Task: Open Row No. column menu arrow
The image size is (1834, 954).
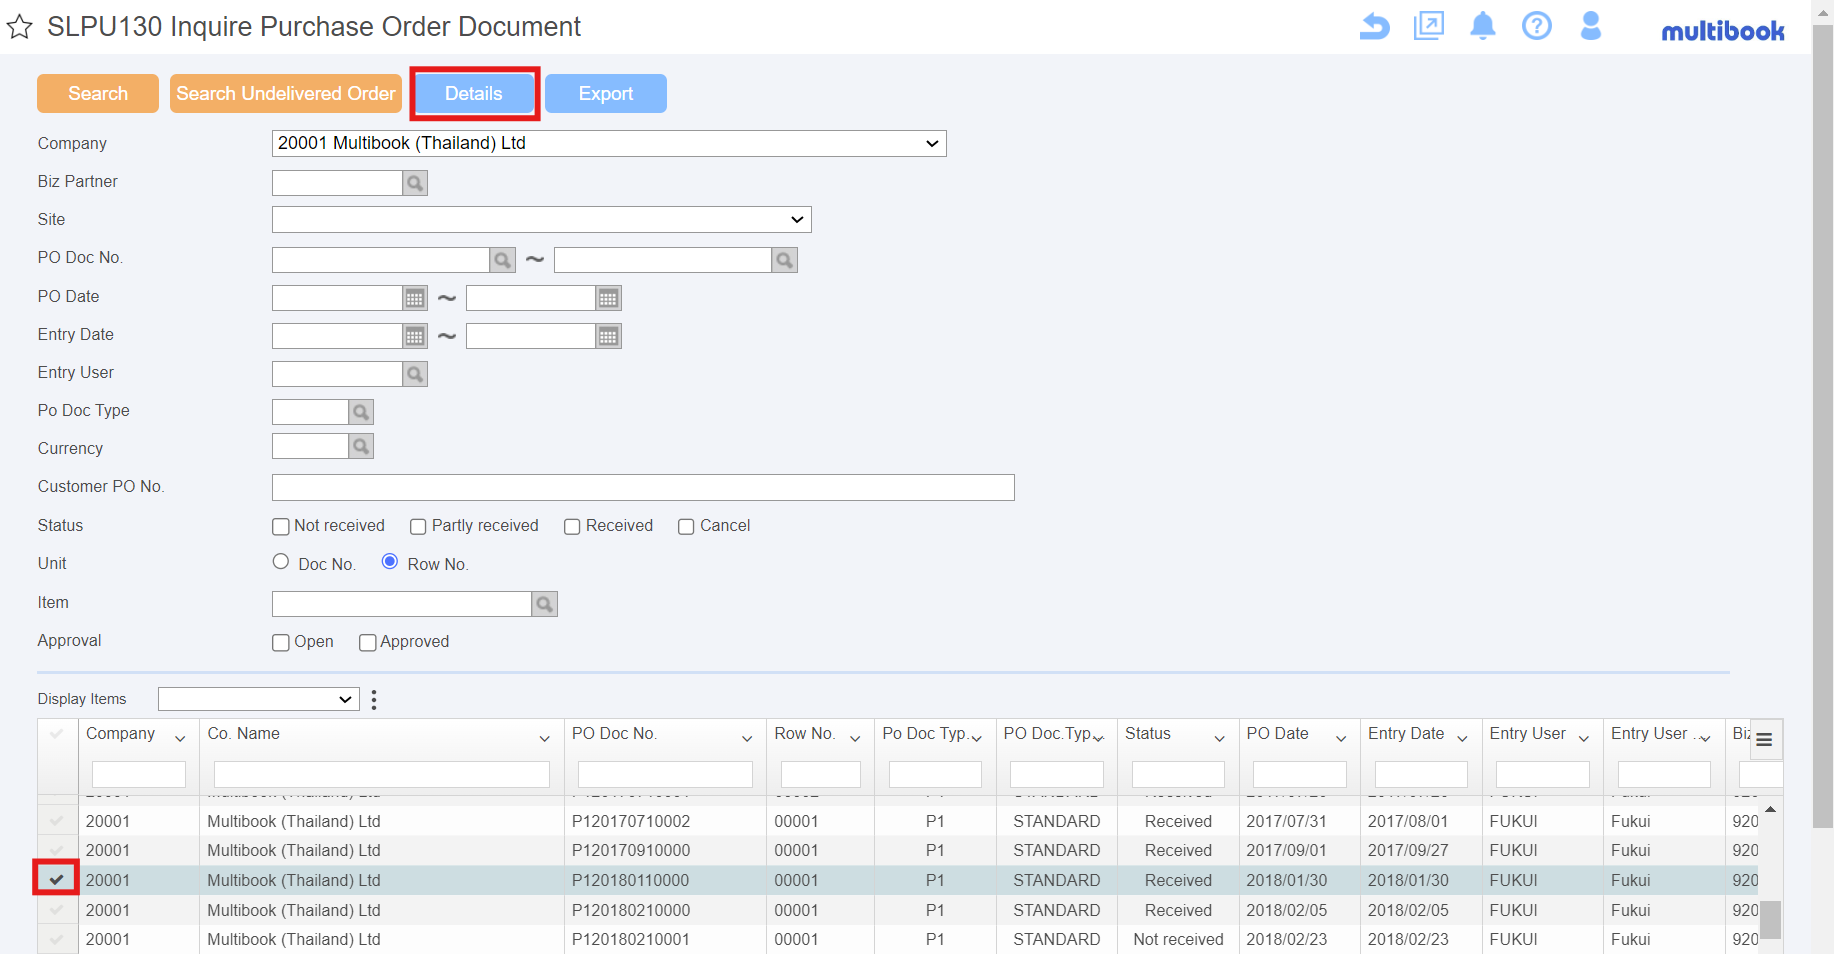Action: click(x=856, y=739)
